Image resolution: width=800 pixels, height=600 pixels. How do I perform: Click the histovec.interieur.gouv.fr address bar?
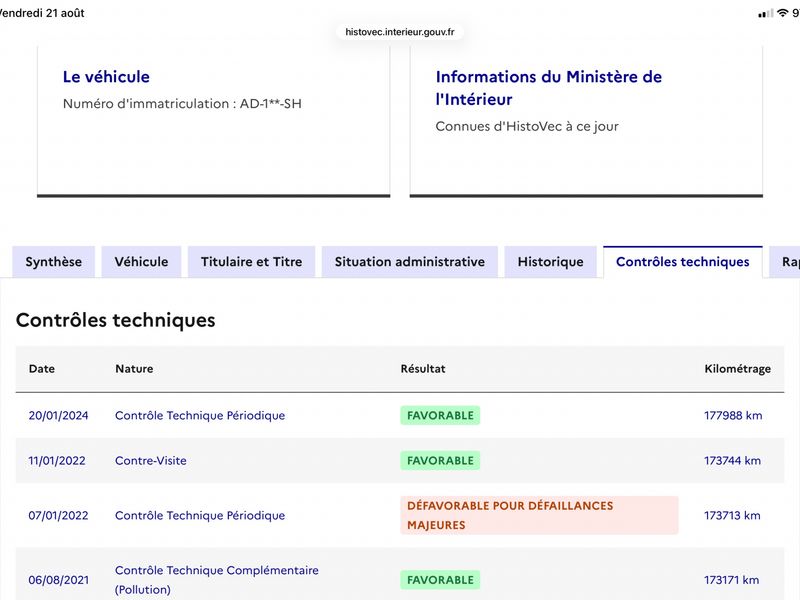click(x=400, y=32)
